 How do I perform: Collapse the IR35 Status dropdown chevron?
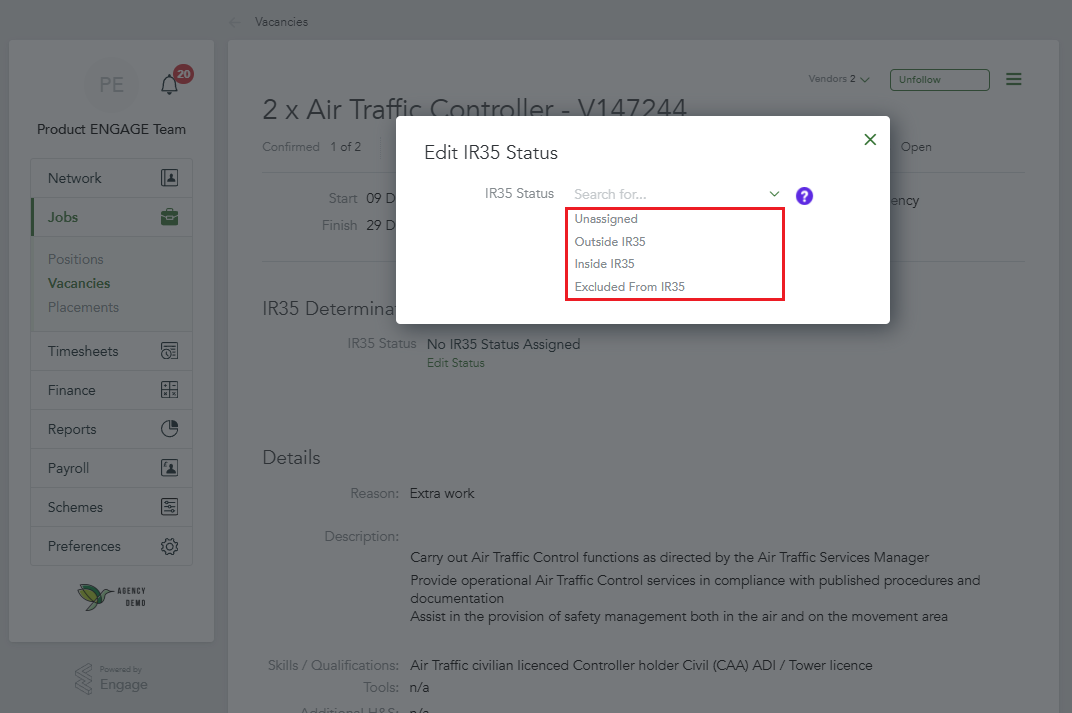774,194
